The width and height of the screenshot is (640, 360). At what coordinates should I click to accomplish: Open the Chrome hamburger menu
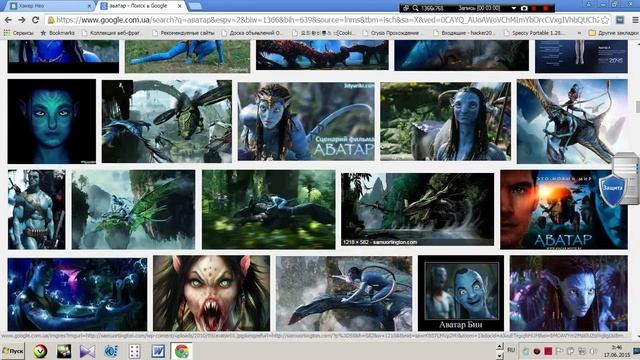pos(635,20)
